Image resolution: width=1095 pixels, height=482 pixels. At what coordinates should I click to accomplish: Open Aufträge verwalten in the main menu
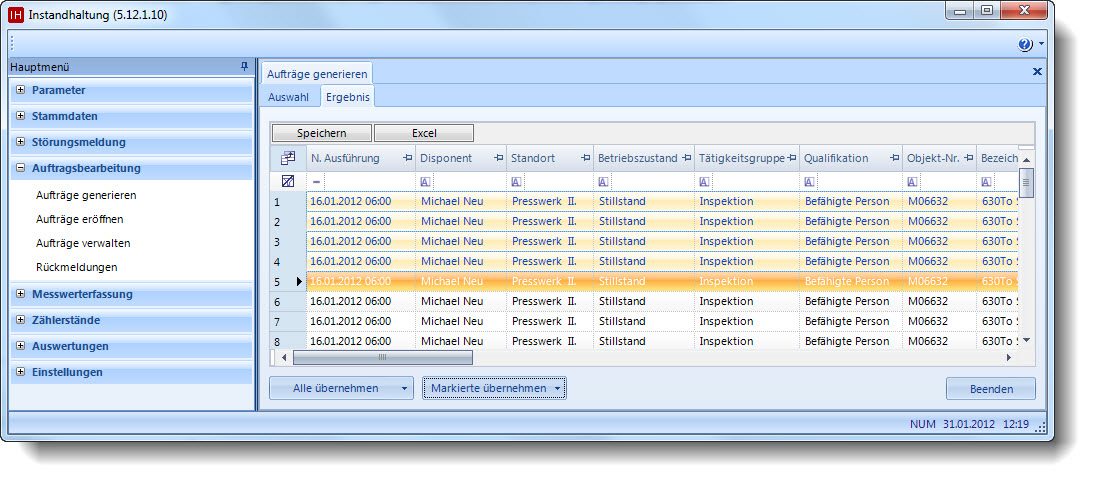click(83, 243)
